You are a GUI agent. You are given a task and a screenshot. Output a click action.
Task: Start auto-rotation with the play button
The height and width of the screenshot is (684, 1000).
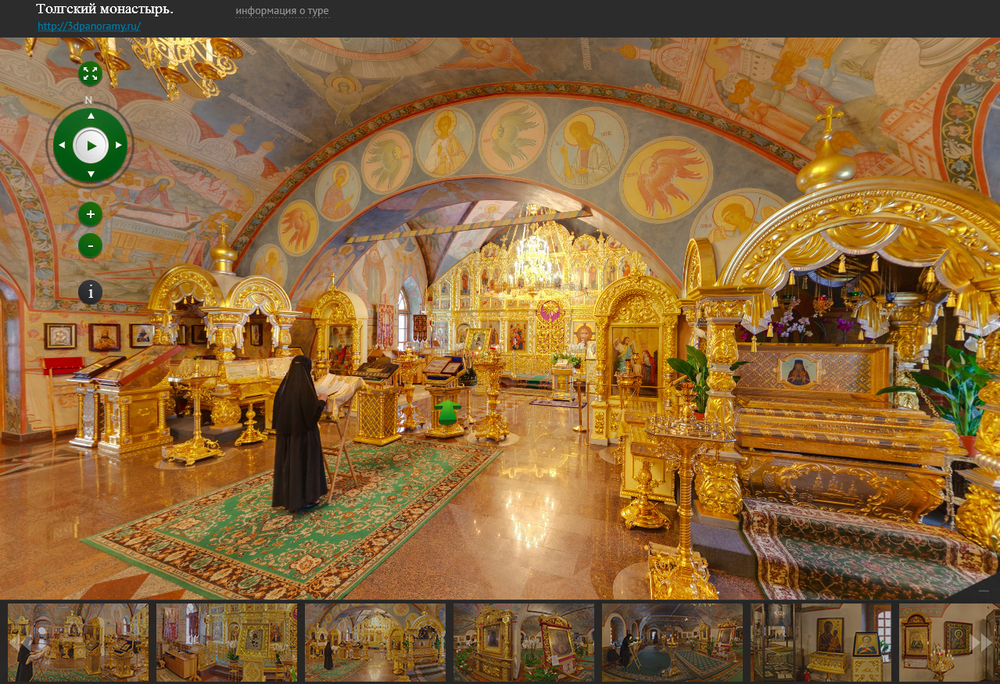click(x=91, y=146)
